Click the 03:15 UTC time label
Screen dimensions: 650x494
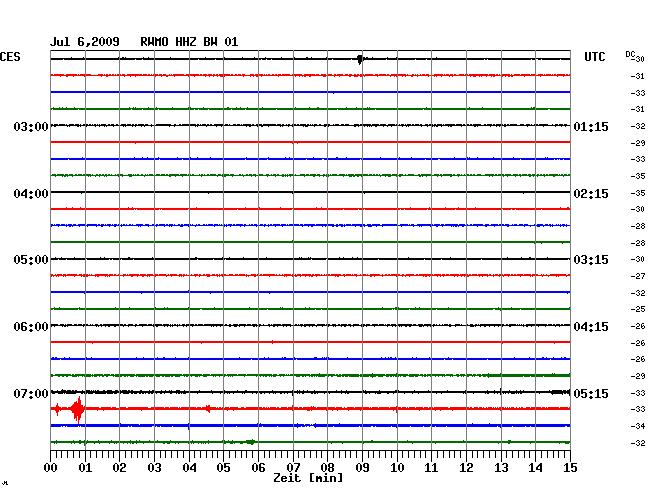[x=591, y=260]
